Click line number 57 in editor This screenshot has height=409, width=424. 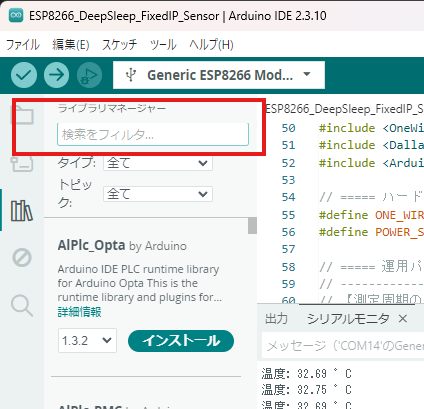coord(288,249)
